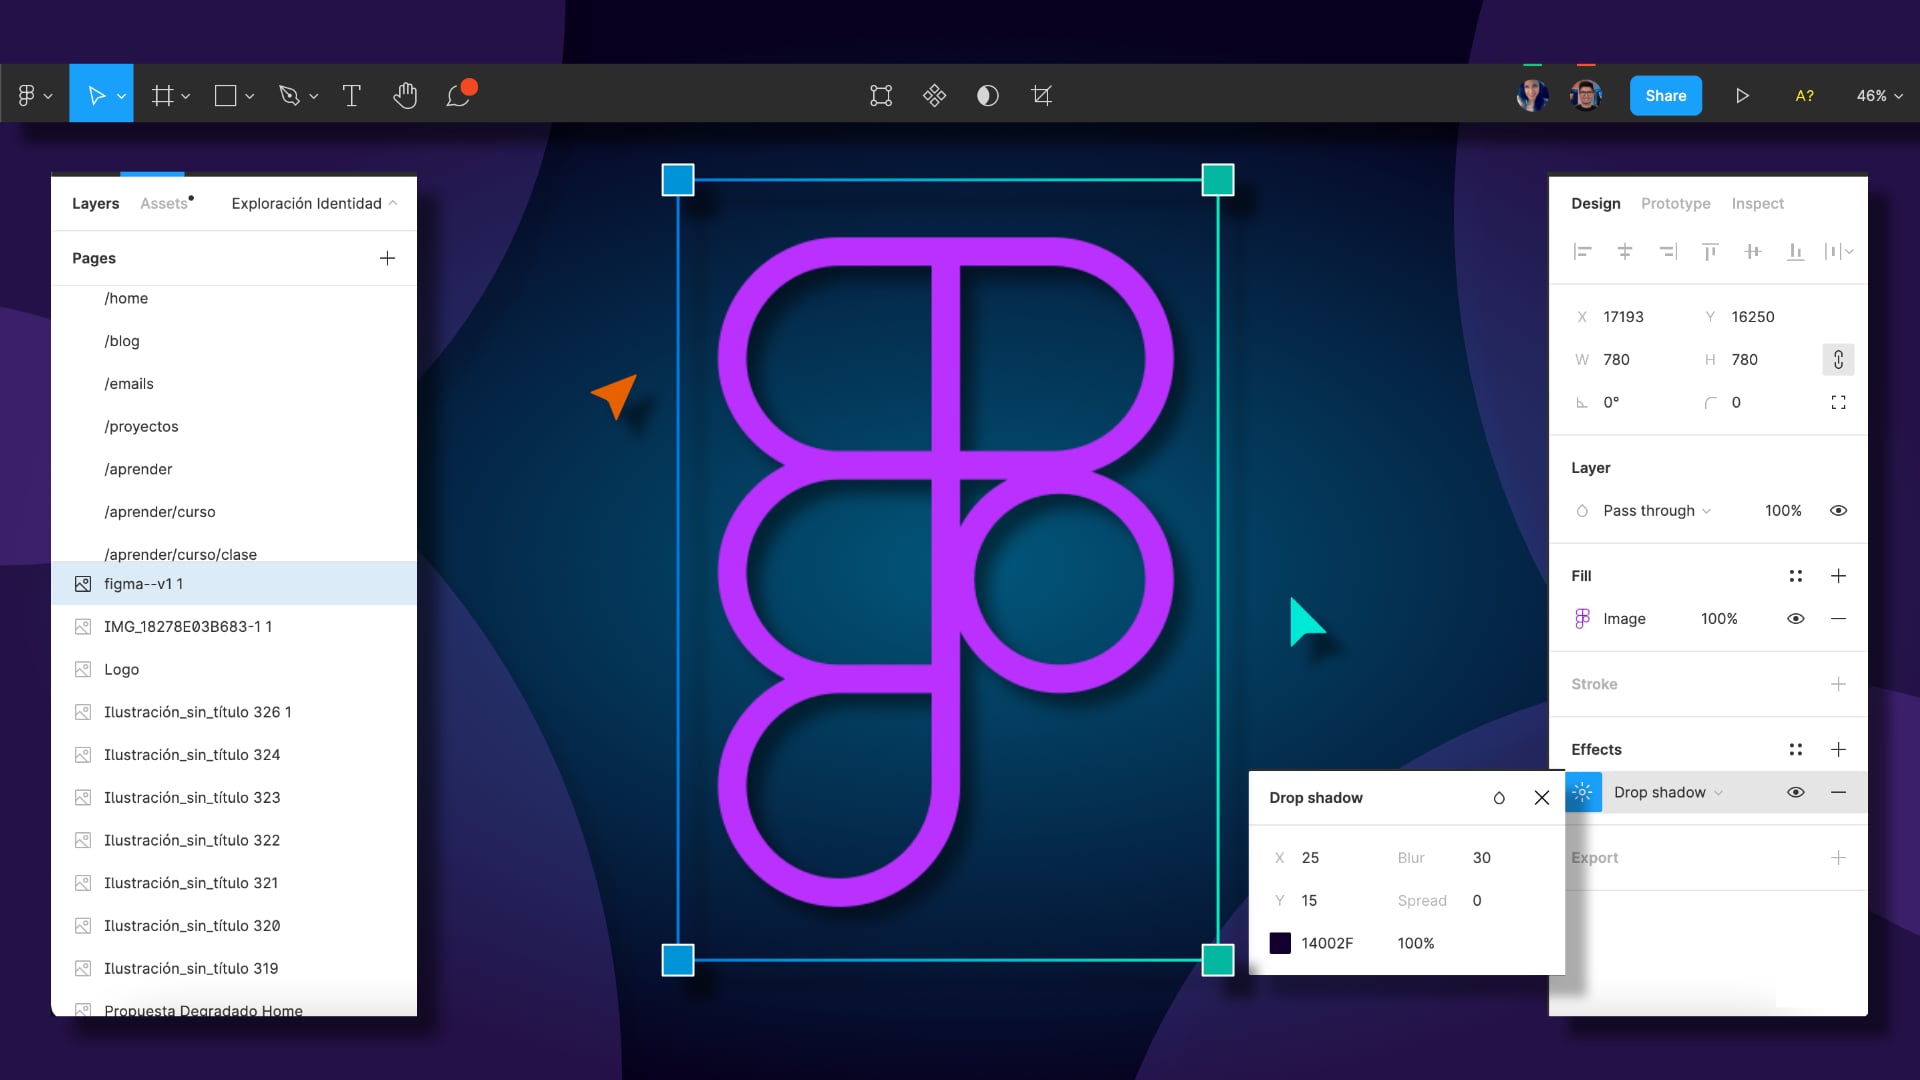Open the zoom percentage dropdown
The image size is (1920, 1080).
pyautogui.click(x=1877, y=95)
